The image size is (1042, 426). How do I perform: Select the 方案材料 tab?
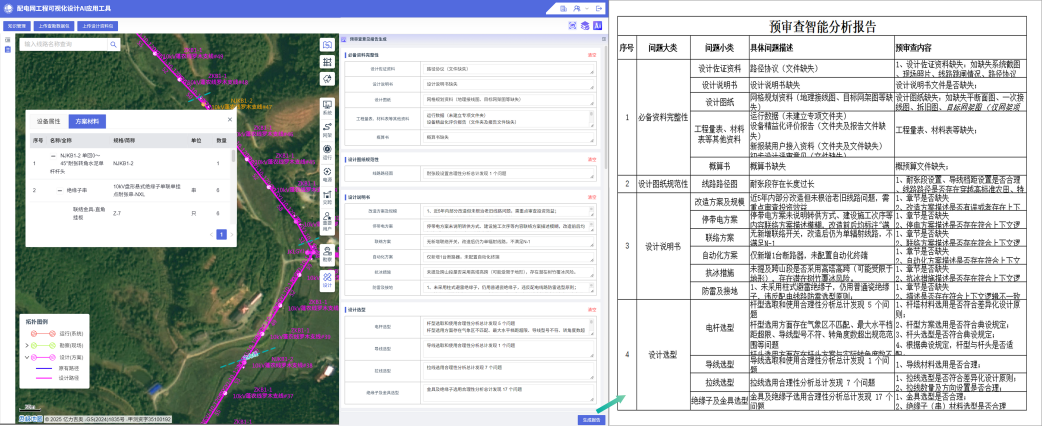pyautogui.click(x=88, y=122)
